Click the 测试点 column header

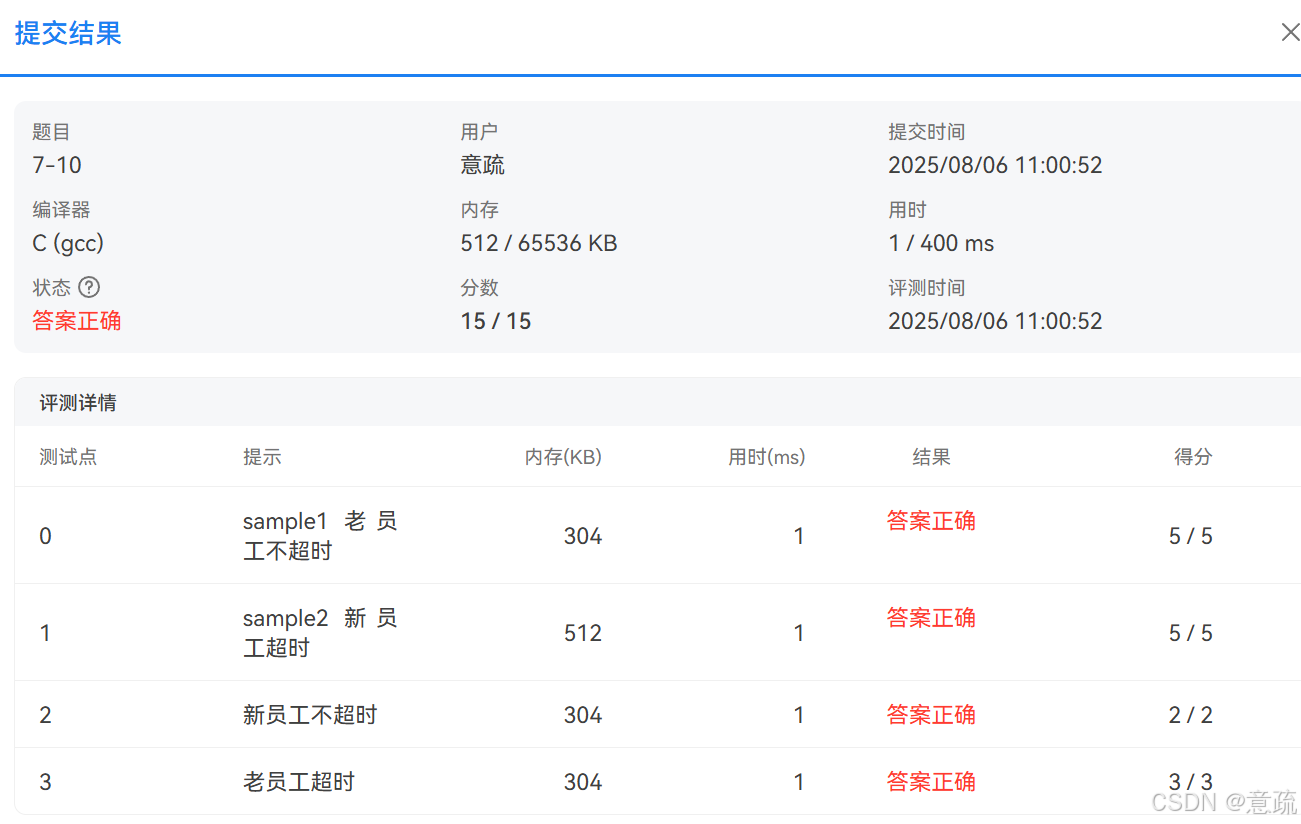pyautogui.click(x=68, y=457)
